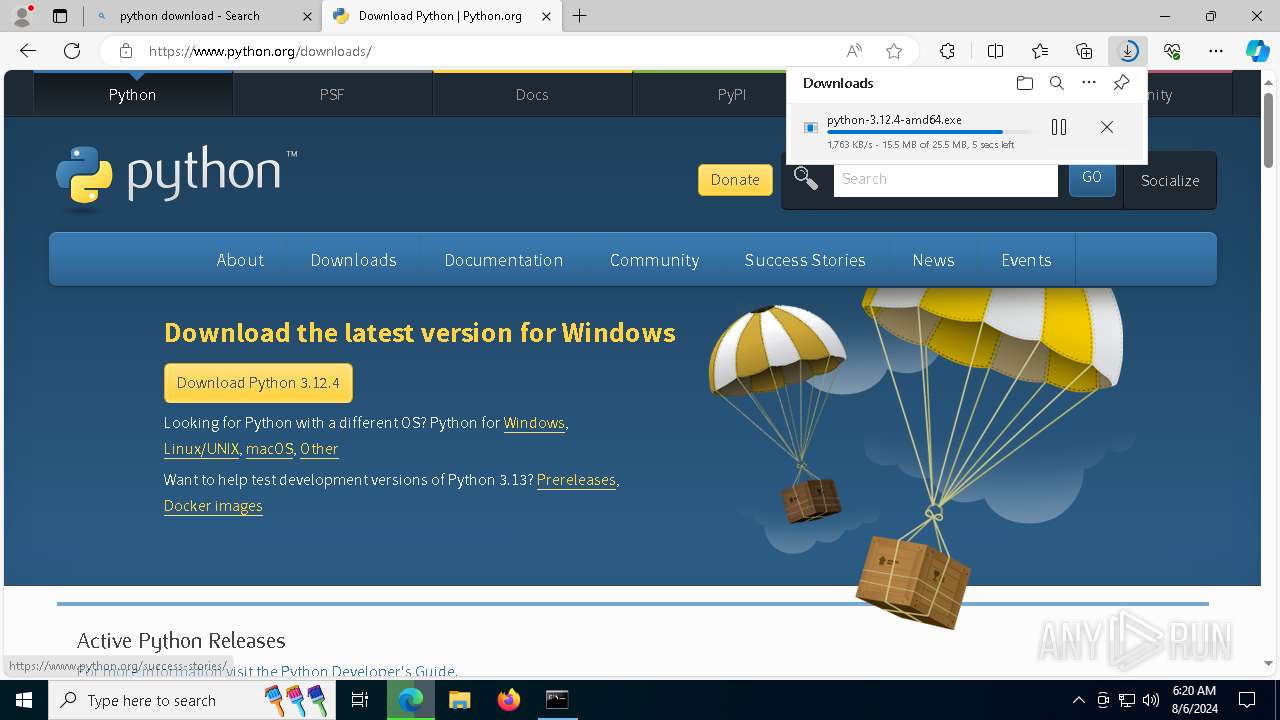Open more options in Downloads panel

pos(1089,83)
